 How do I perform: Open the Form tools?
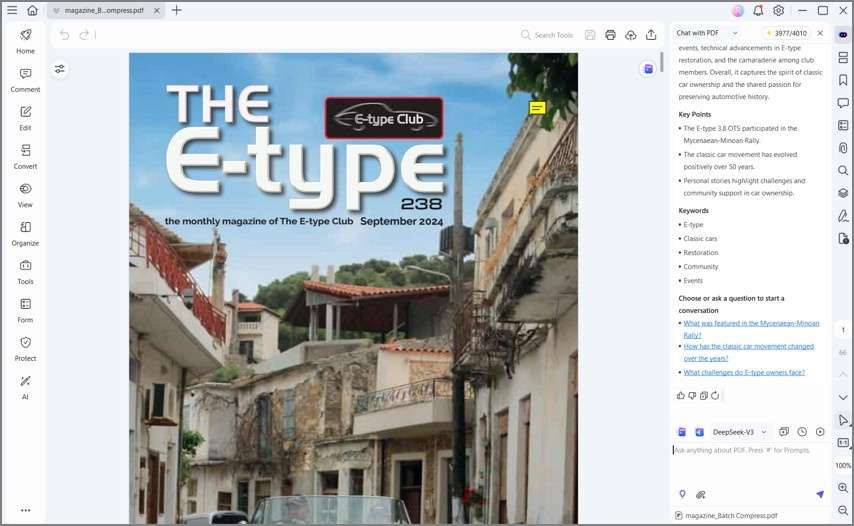click(25, 310)
